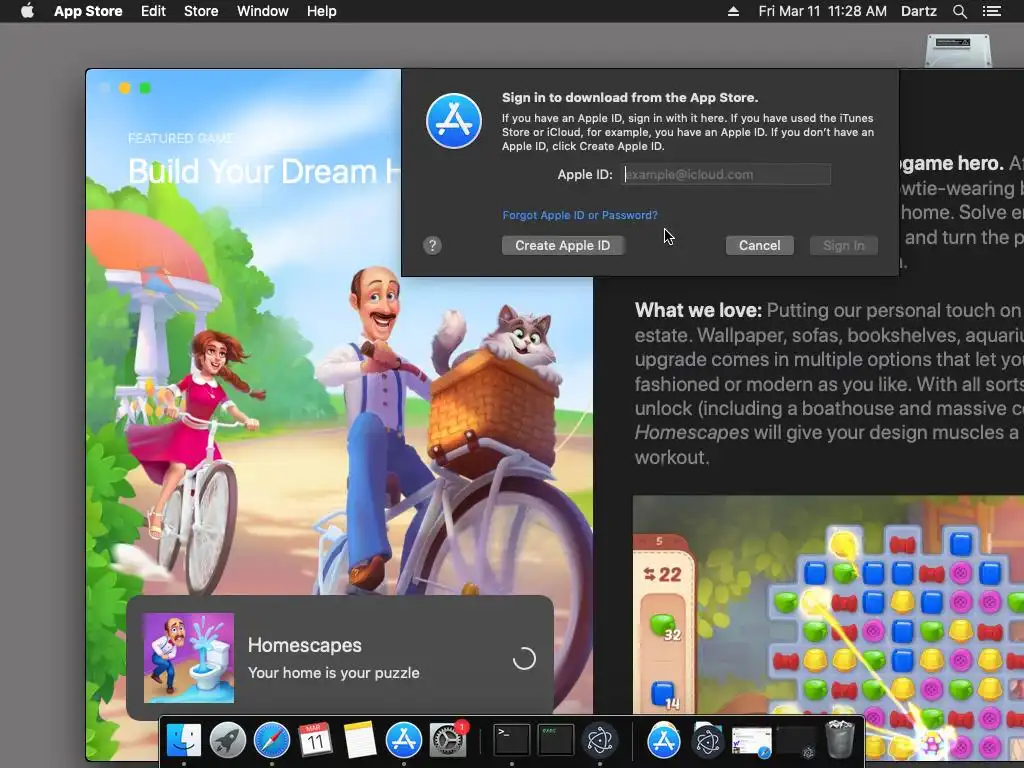Select the disk drive icon on the desktop

point(958,50)
